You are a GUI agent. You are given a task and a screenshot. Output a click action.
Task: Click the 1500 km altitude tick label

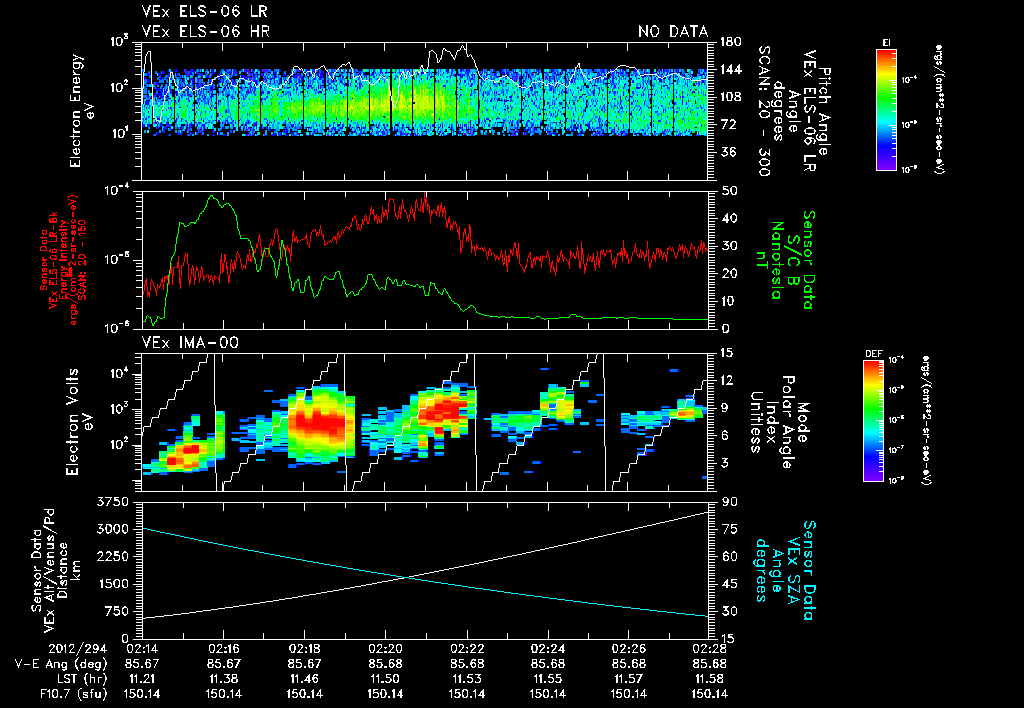click(112, 583)
